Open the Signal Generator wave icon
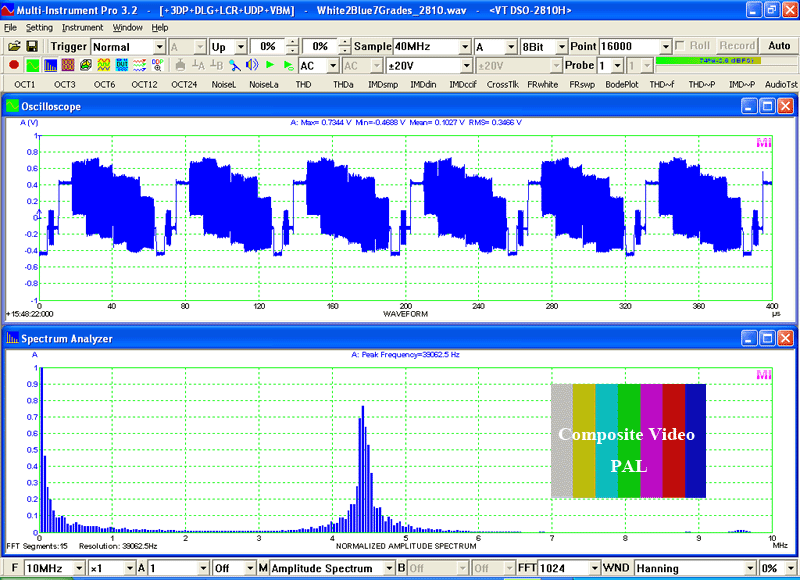This screenshot has height=580, width=800. click(104, 65)
